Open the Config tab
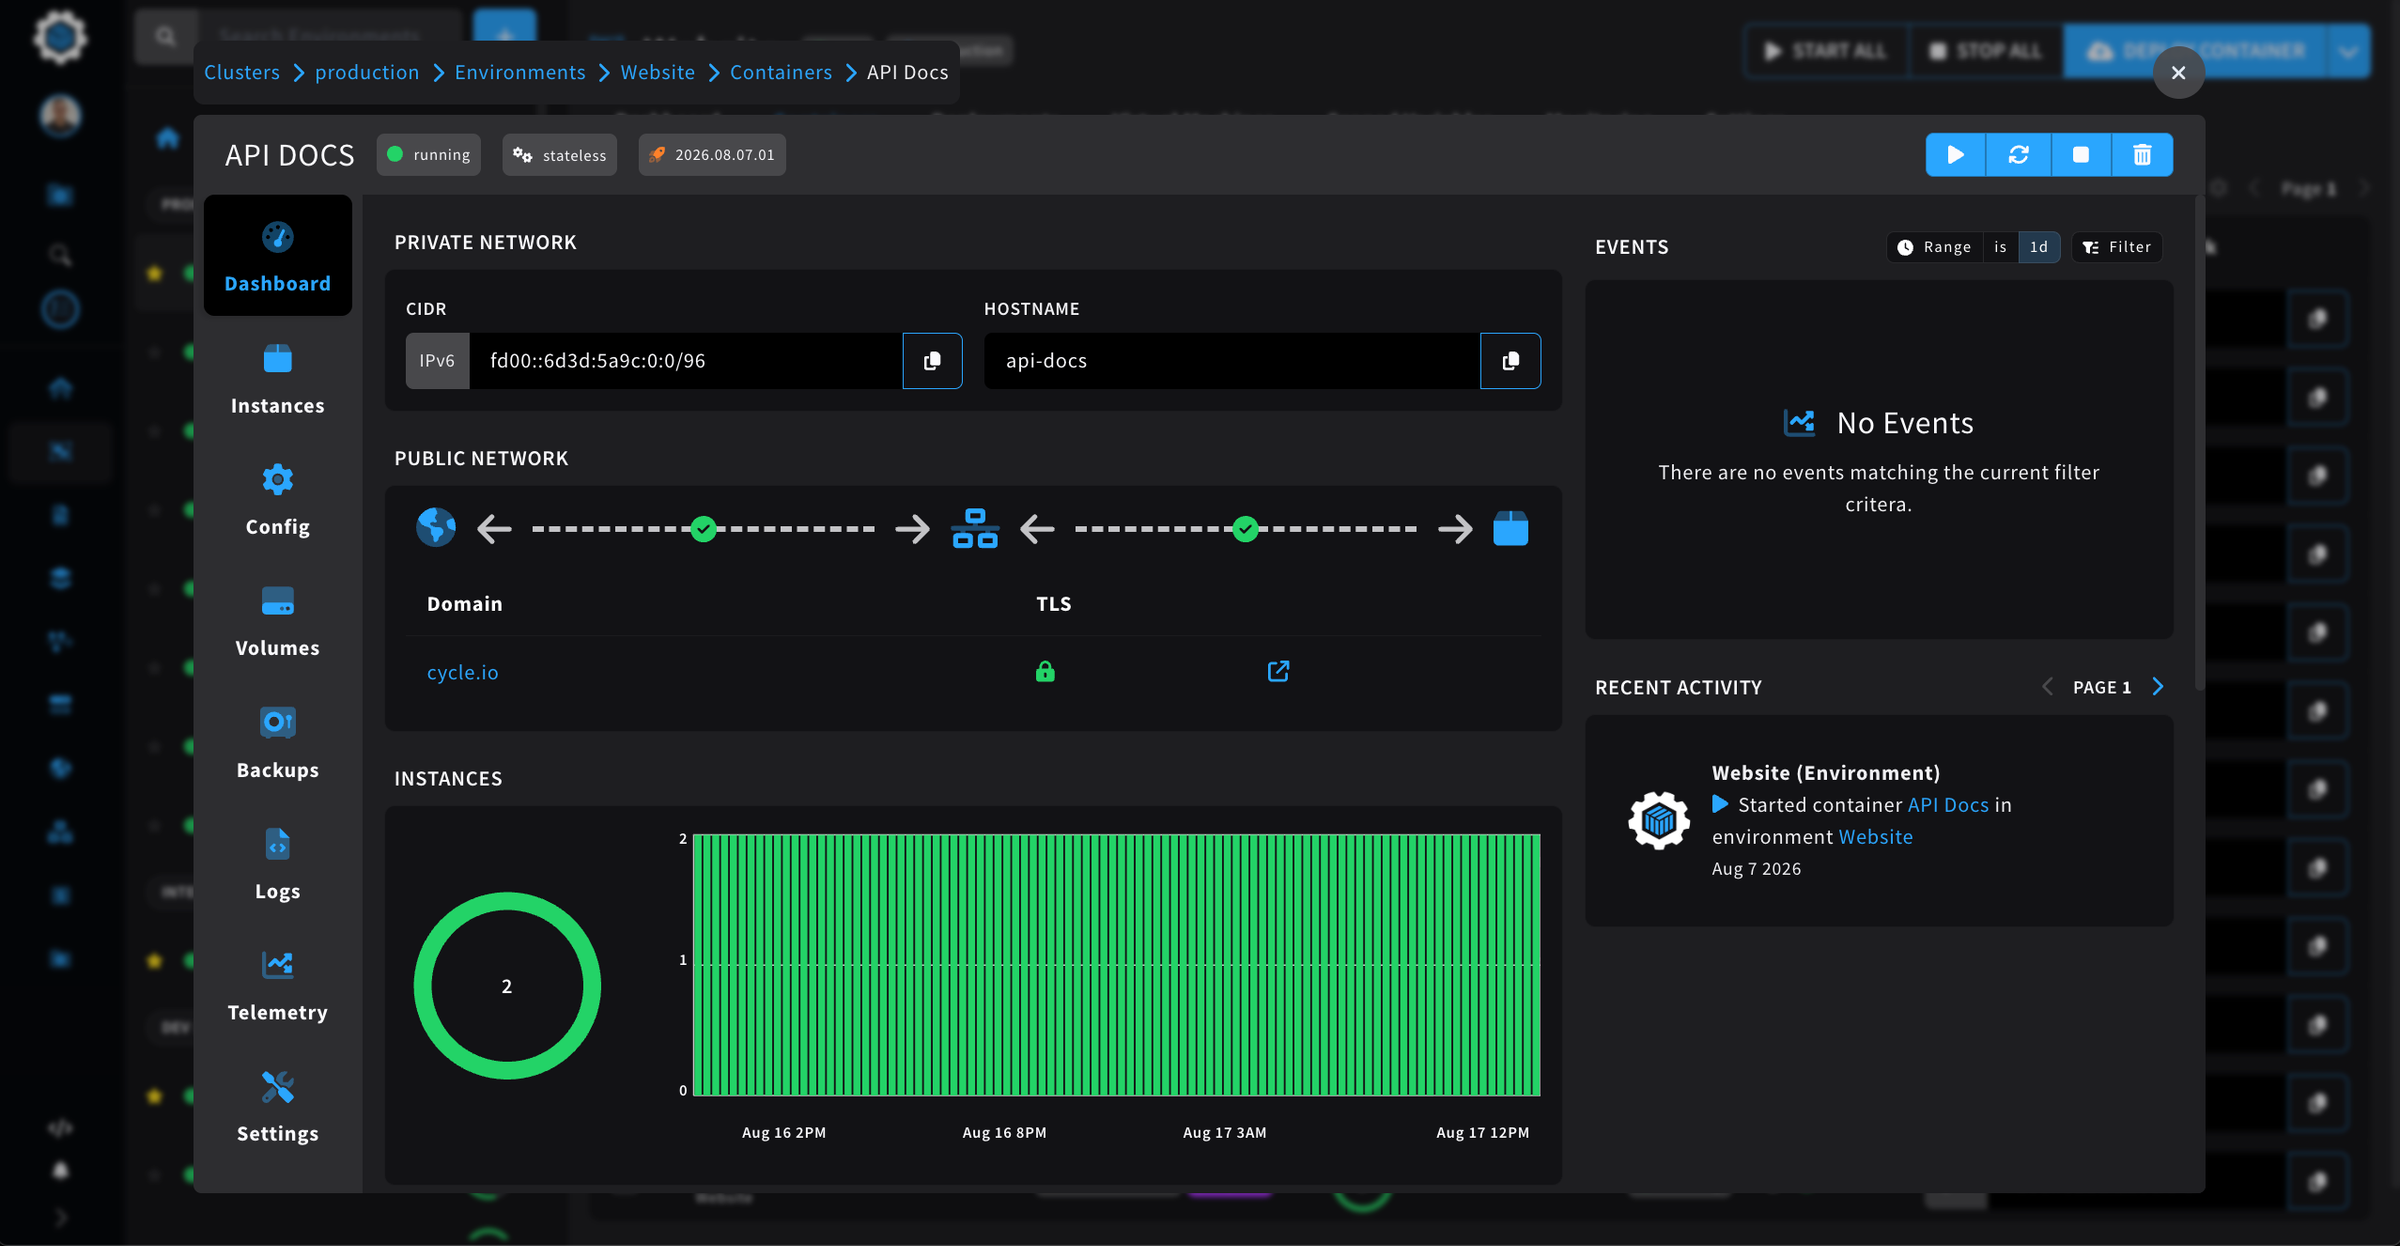This screenshot has width=2400, height=1246. tap(278, 500)
